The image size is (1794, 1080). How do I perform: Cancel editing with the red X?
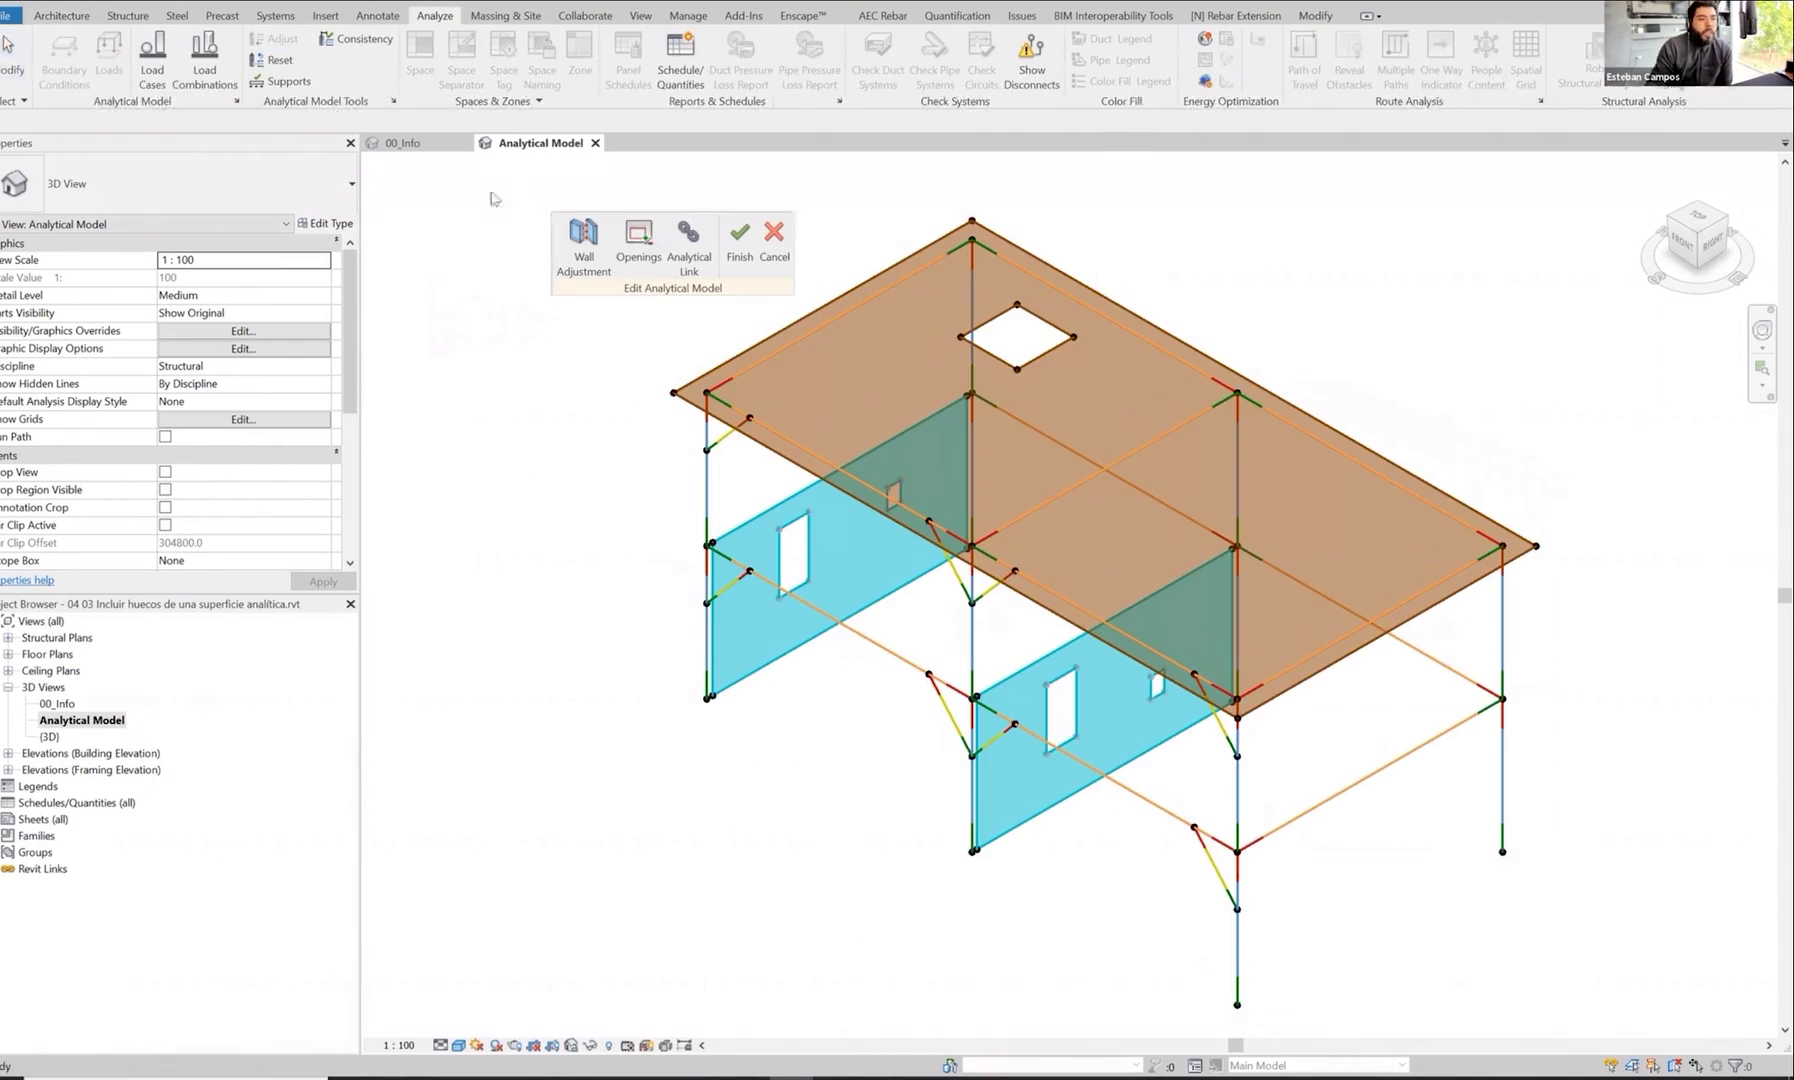(774, 233)
